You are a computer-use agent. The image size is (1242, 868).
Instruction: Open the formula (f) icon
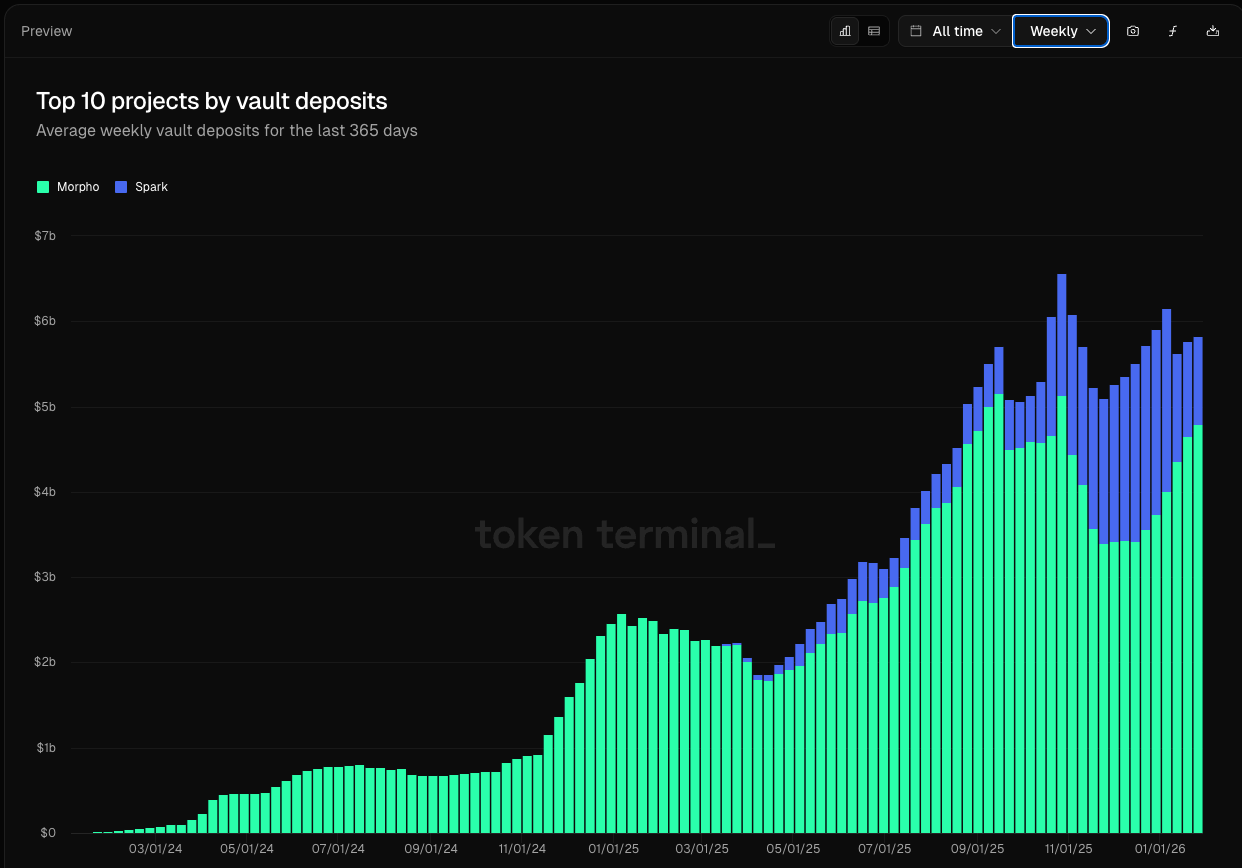pos(1172,31)
